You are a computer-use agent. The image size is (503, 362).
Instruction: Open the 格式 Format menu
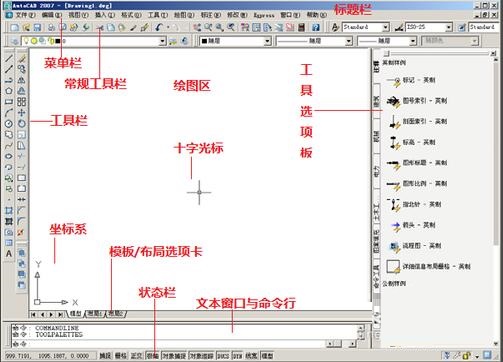(x=131, y=15)
